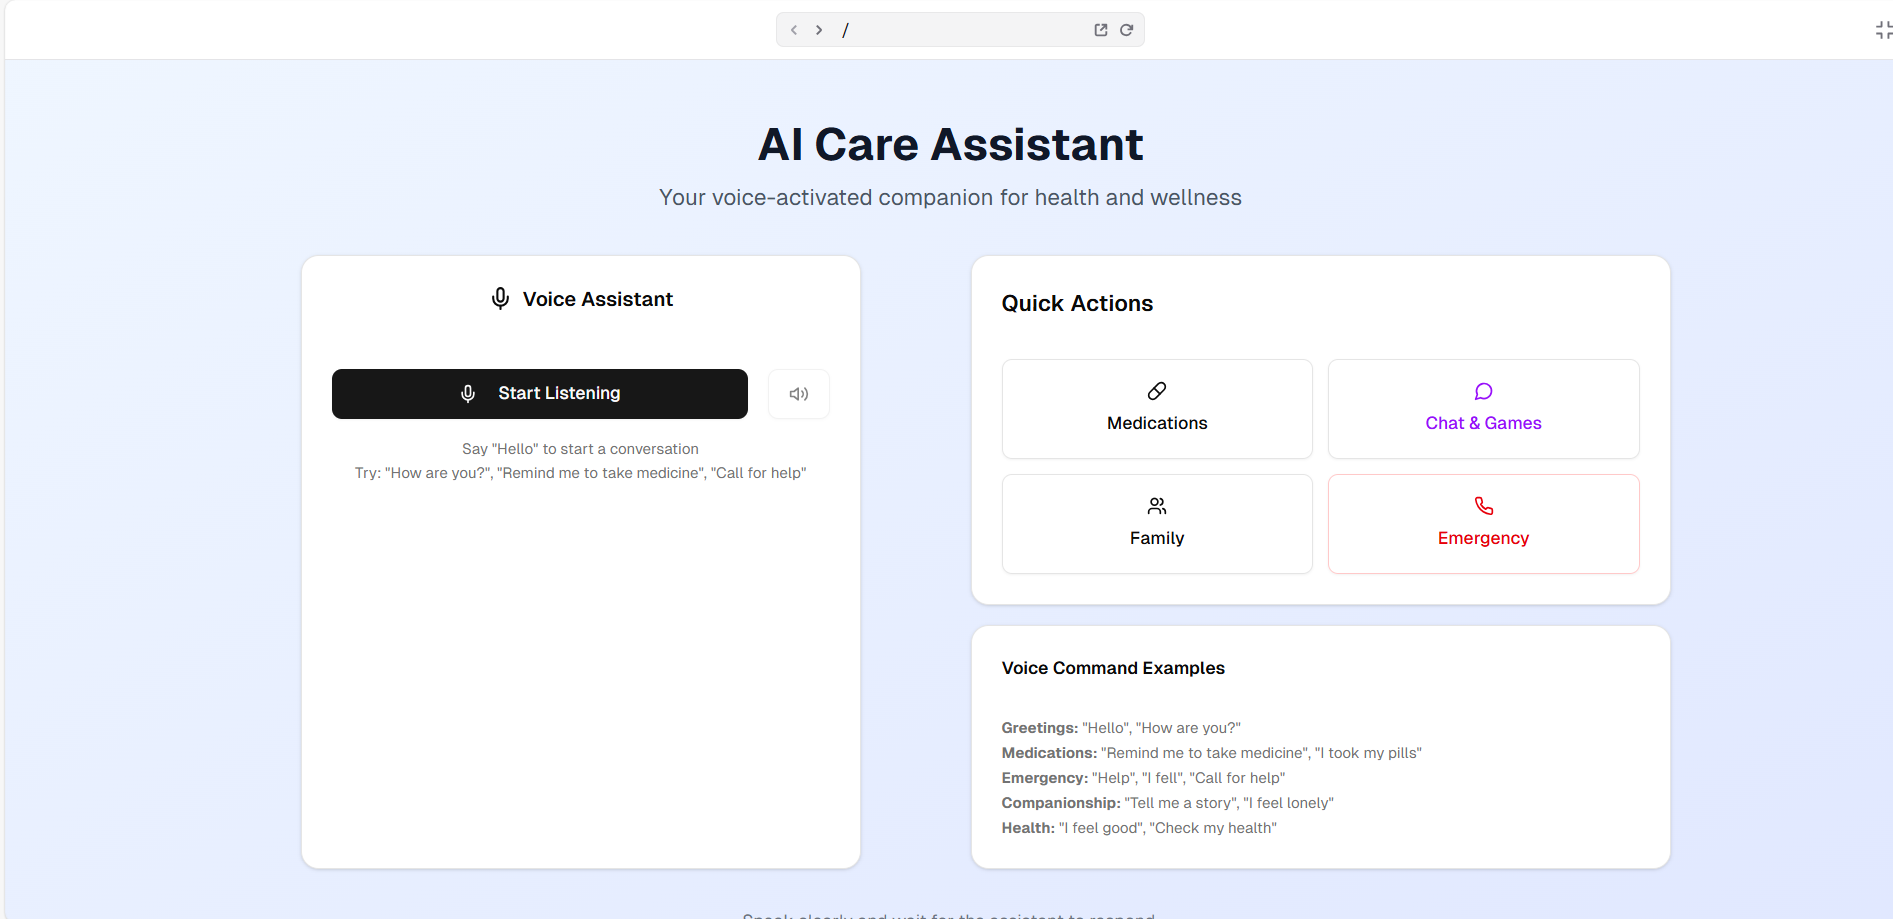Click the microphone icon beside Voice Assistant heading

[x=499, y=298]
